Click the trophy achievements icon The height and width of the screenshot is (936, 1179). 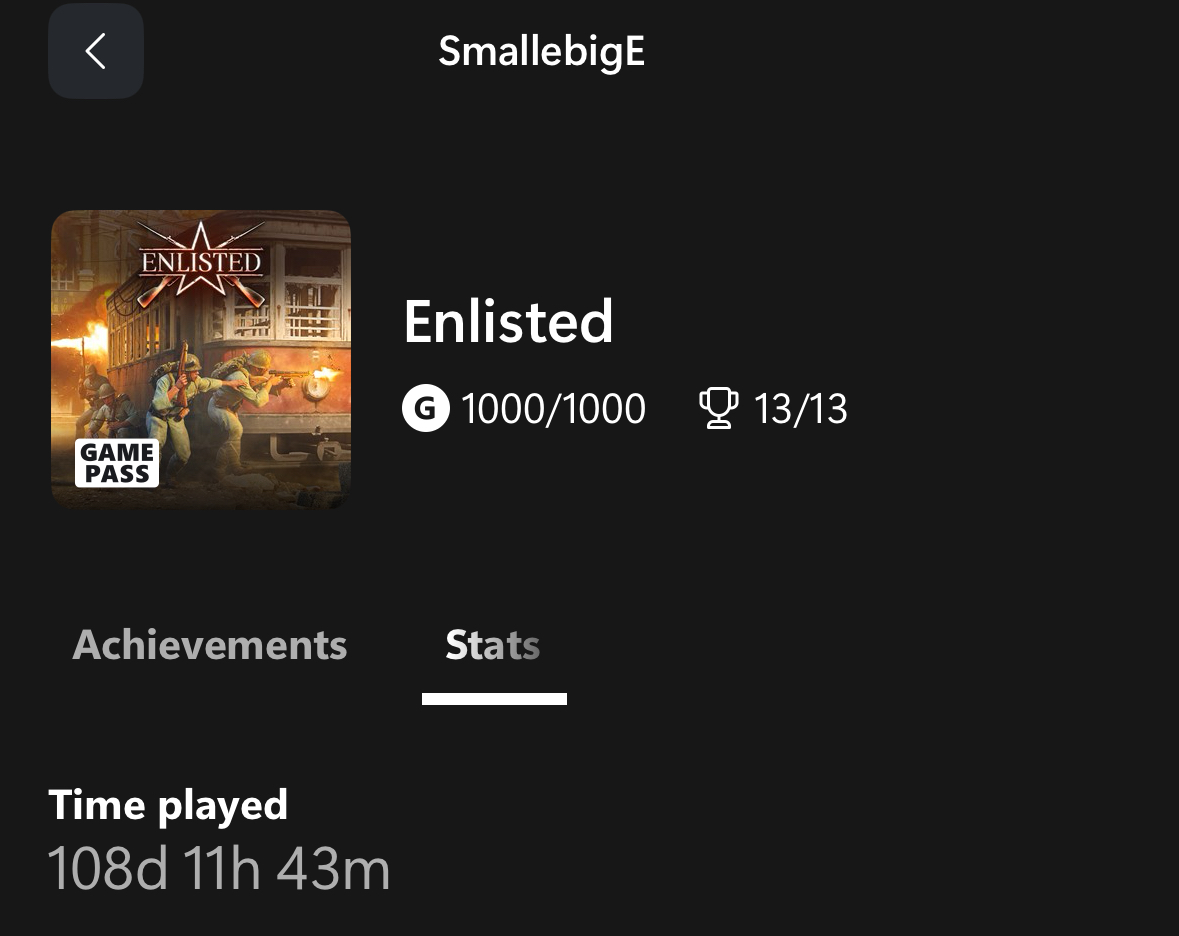[x=718, y=409]
